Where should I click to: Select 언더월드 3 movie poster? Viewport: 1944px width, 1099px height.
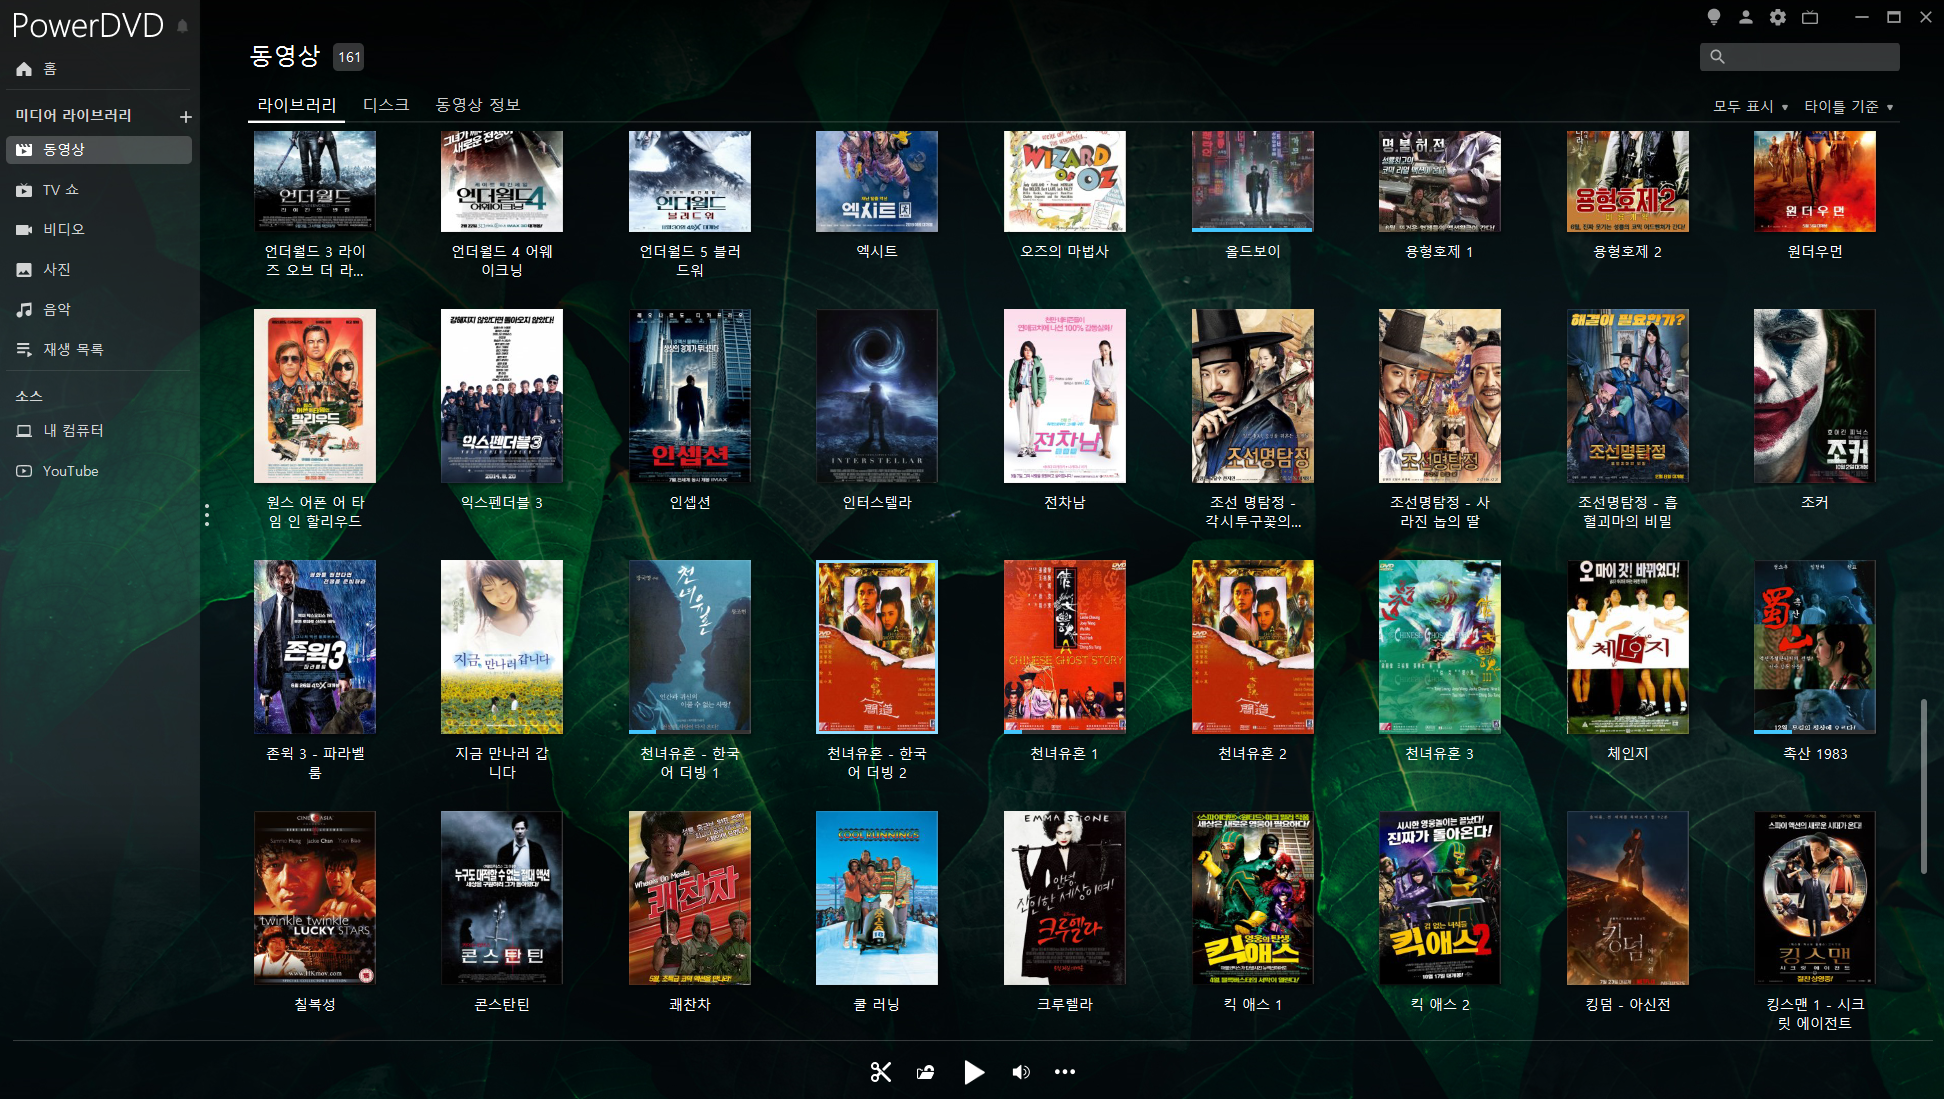point(315,181)
